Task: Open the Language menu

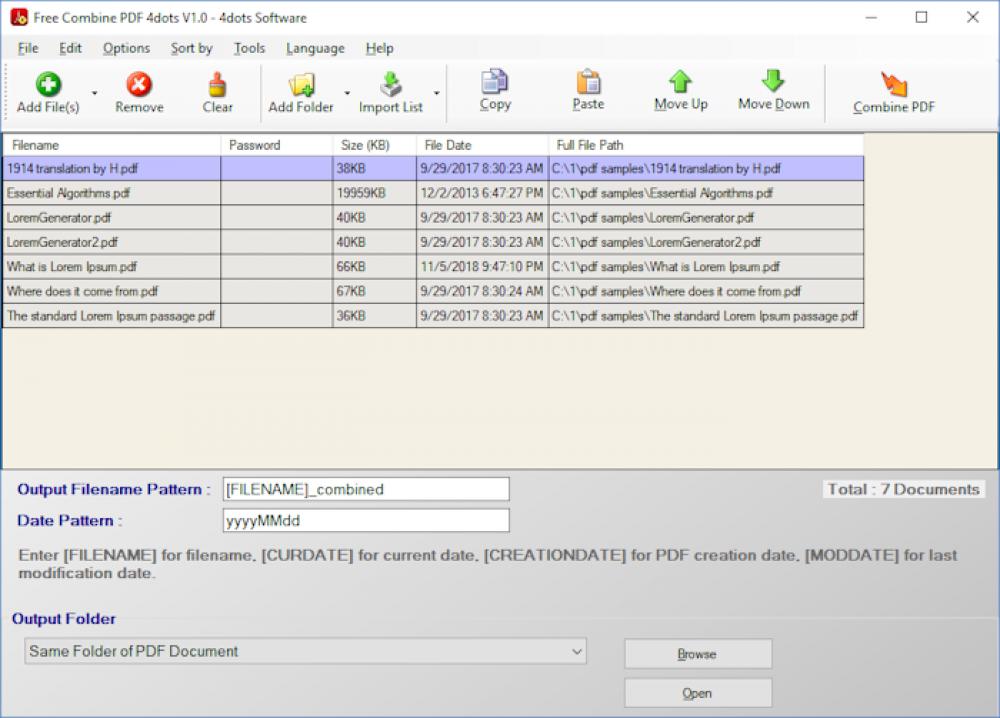Action: click(314, 48)
